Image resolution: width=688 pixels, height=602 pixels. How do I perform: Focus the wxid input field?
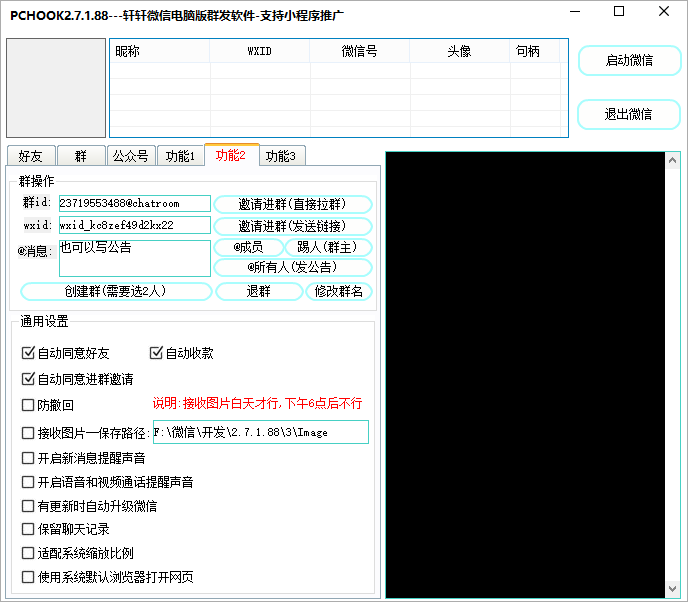point(135,225)
